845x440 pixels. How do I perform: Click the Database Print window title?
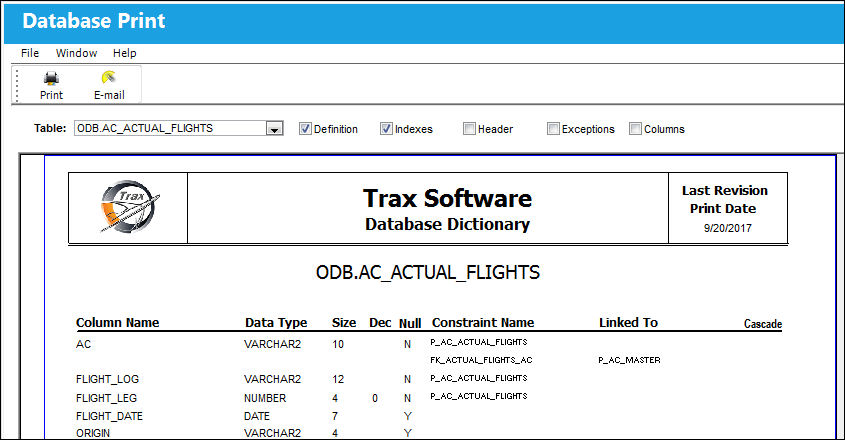94,20
